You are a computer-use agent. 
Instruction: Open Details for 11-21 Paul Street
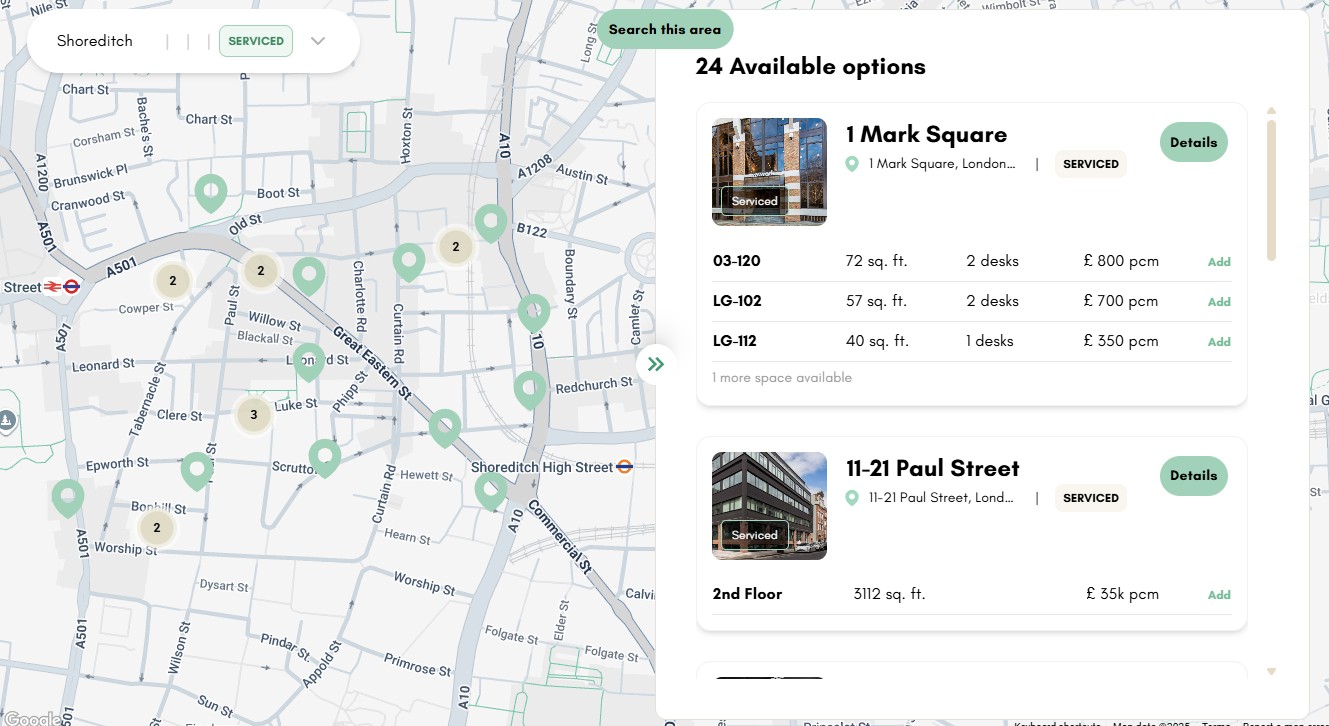pos(1194,475)
